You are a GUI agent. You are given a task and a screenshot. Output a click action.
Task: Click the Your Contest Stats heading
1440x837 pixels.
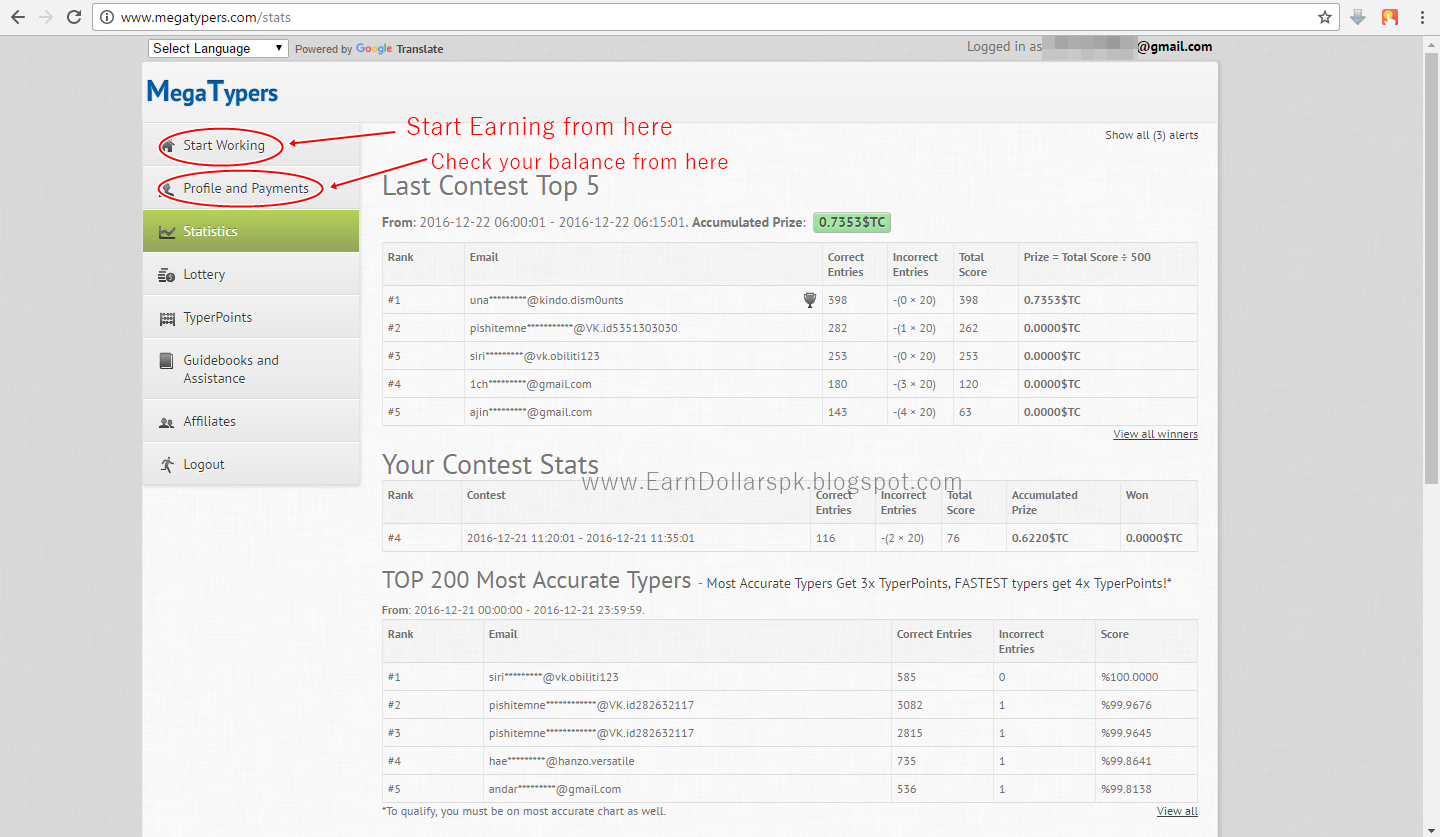pos(490,465)
